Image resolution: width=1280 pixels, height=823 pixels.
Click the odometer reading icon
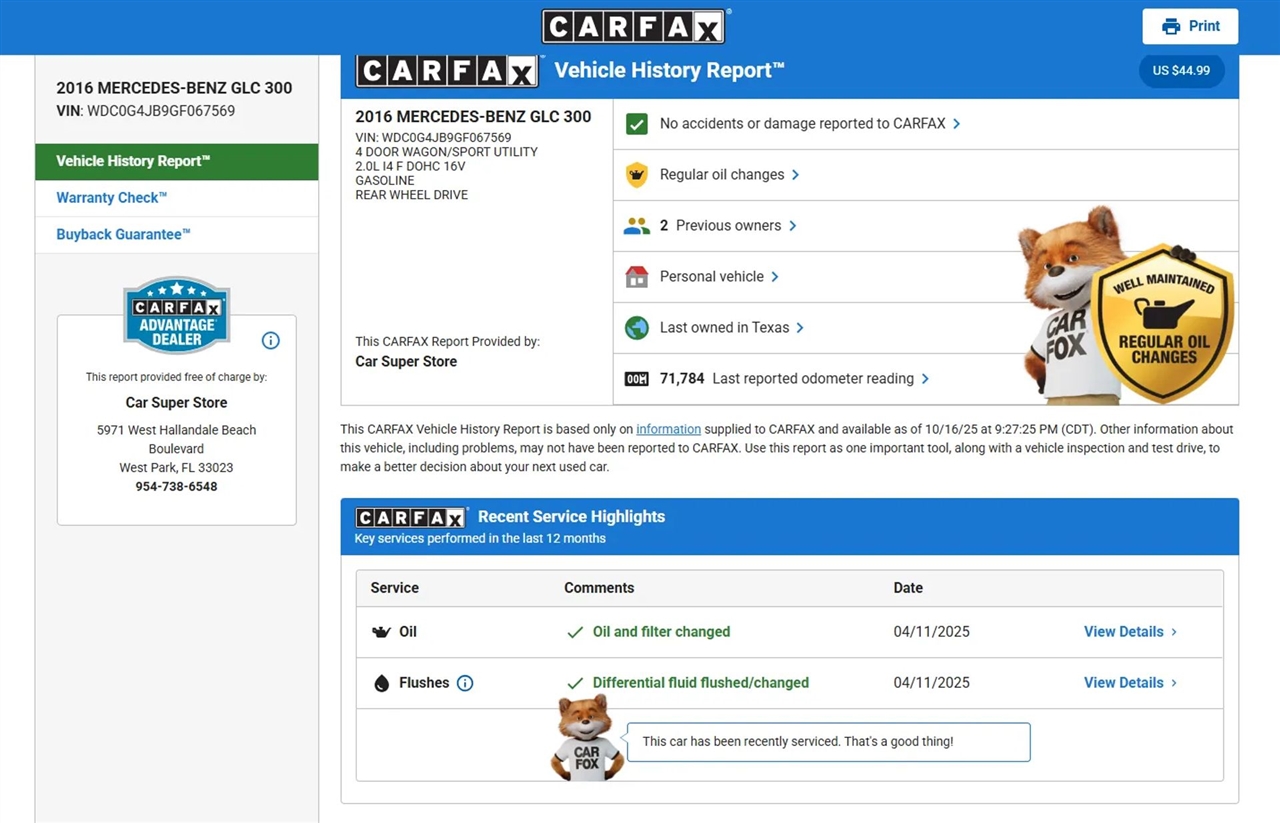pos(636,379)
